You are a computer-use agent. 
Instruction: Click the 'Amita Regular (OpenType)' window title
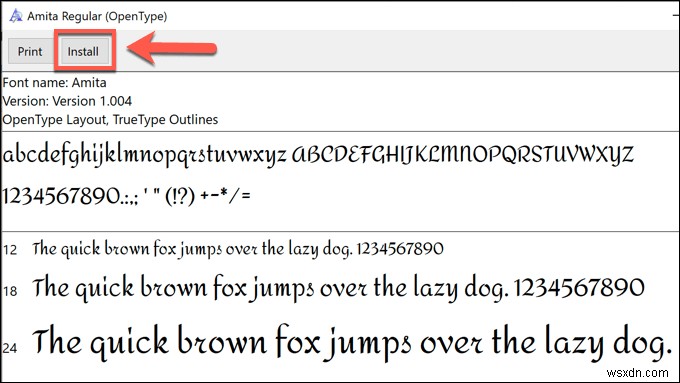[x=97, y=16]
